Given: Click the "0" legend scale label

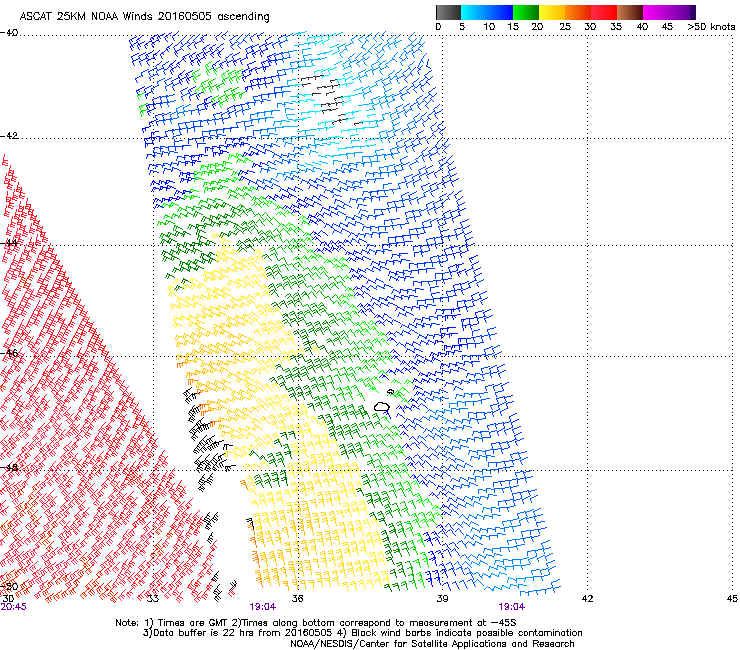Looking at the screenshot, I should 438,27.
